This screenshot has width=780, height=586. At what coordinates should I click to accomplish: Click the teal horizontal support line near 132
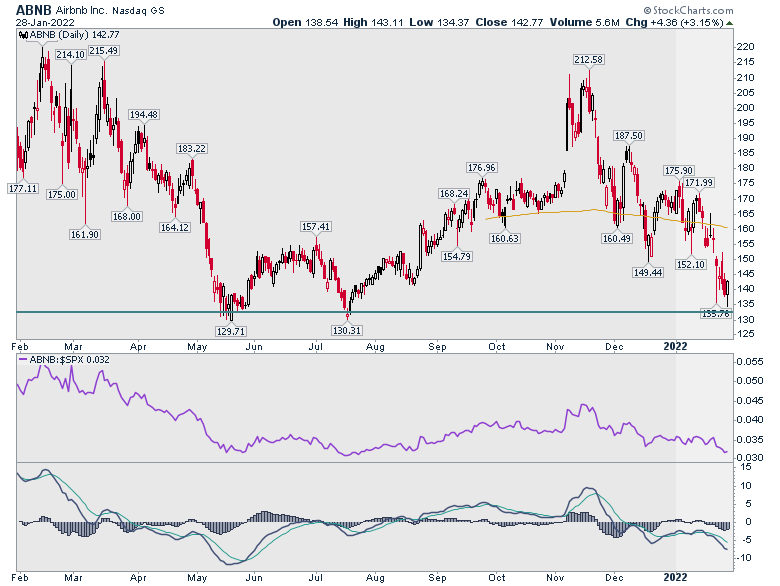[x=373, y=312]
